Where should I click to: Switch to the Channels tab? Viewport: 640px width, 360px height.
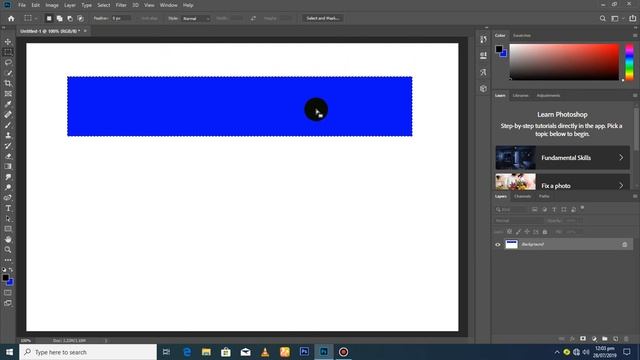522,196
